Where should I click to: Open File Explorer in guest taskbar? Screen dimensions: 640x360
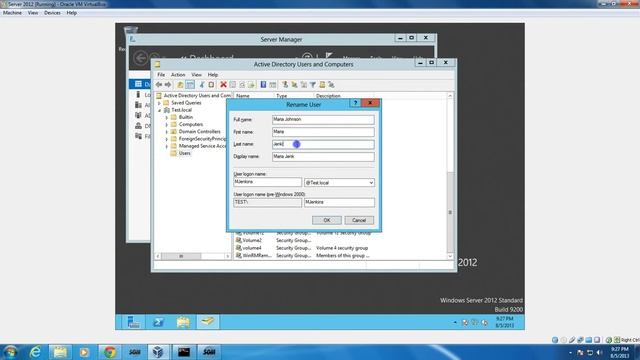183,322
